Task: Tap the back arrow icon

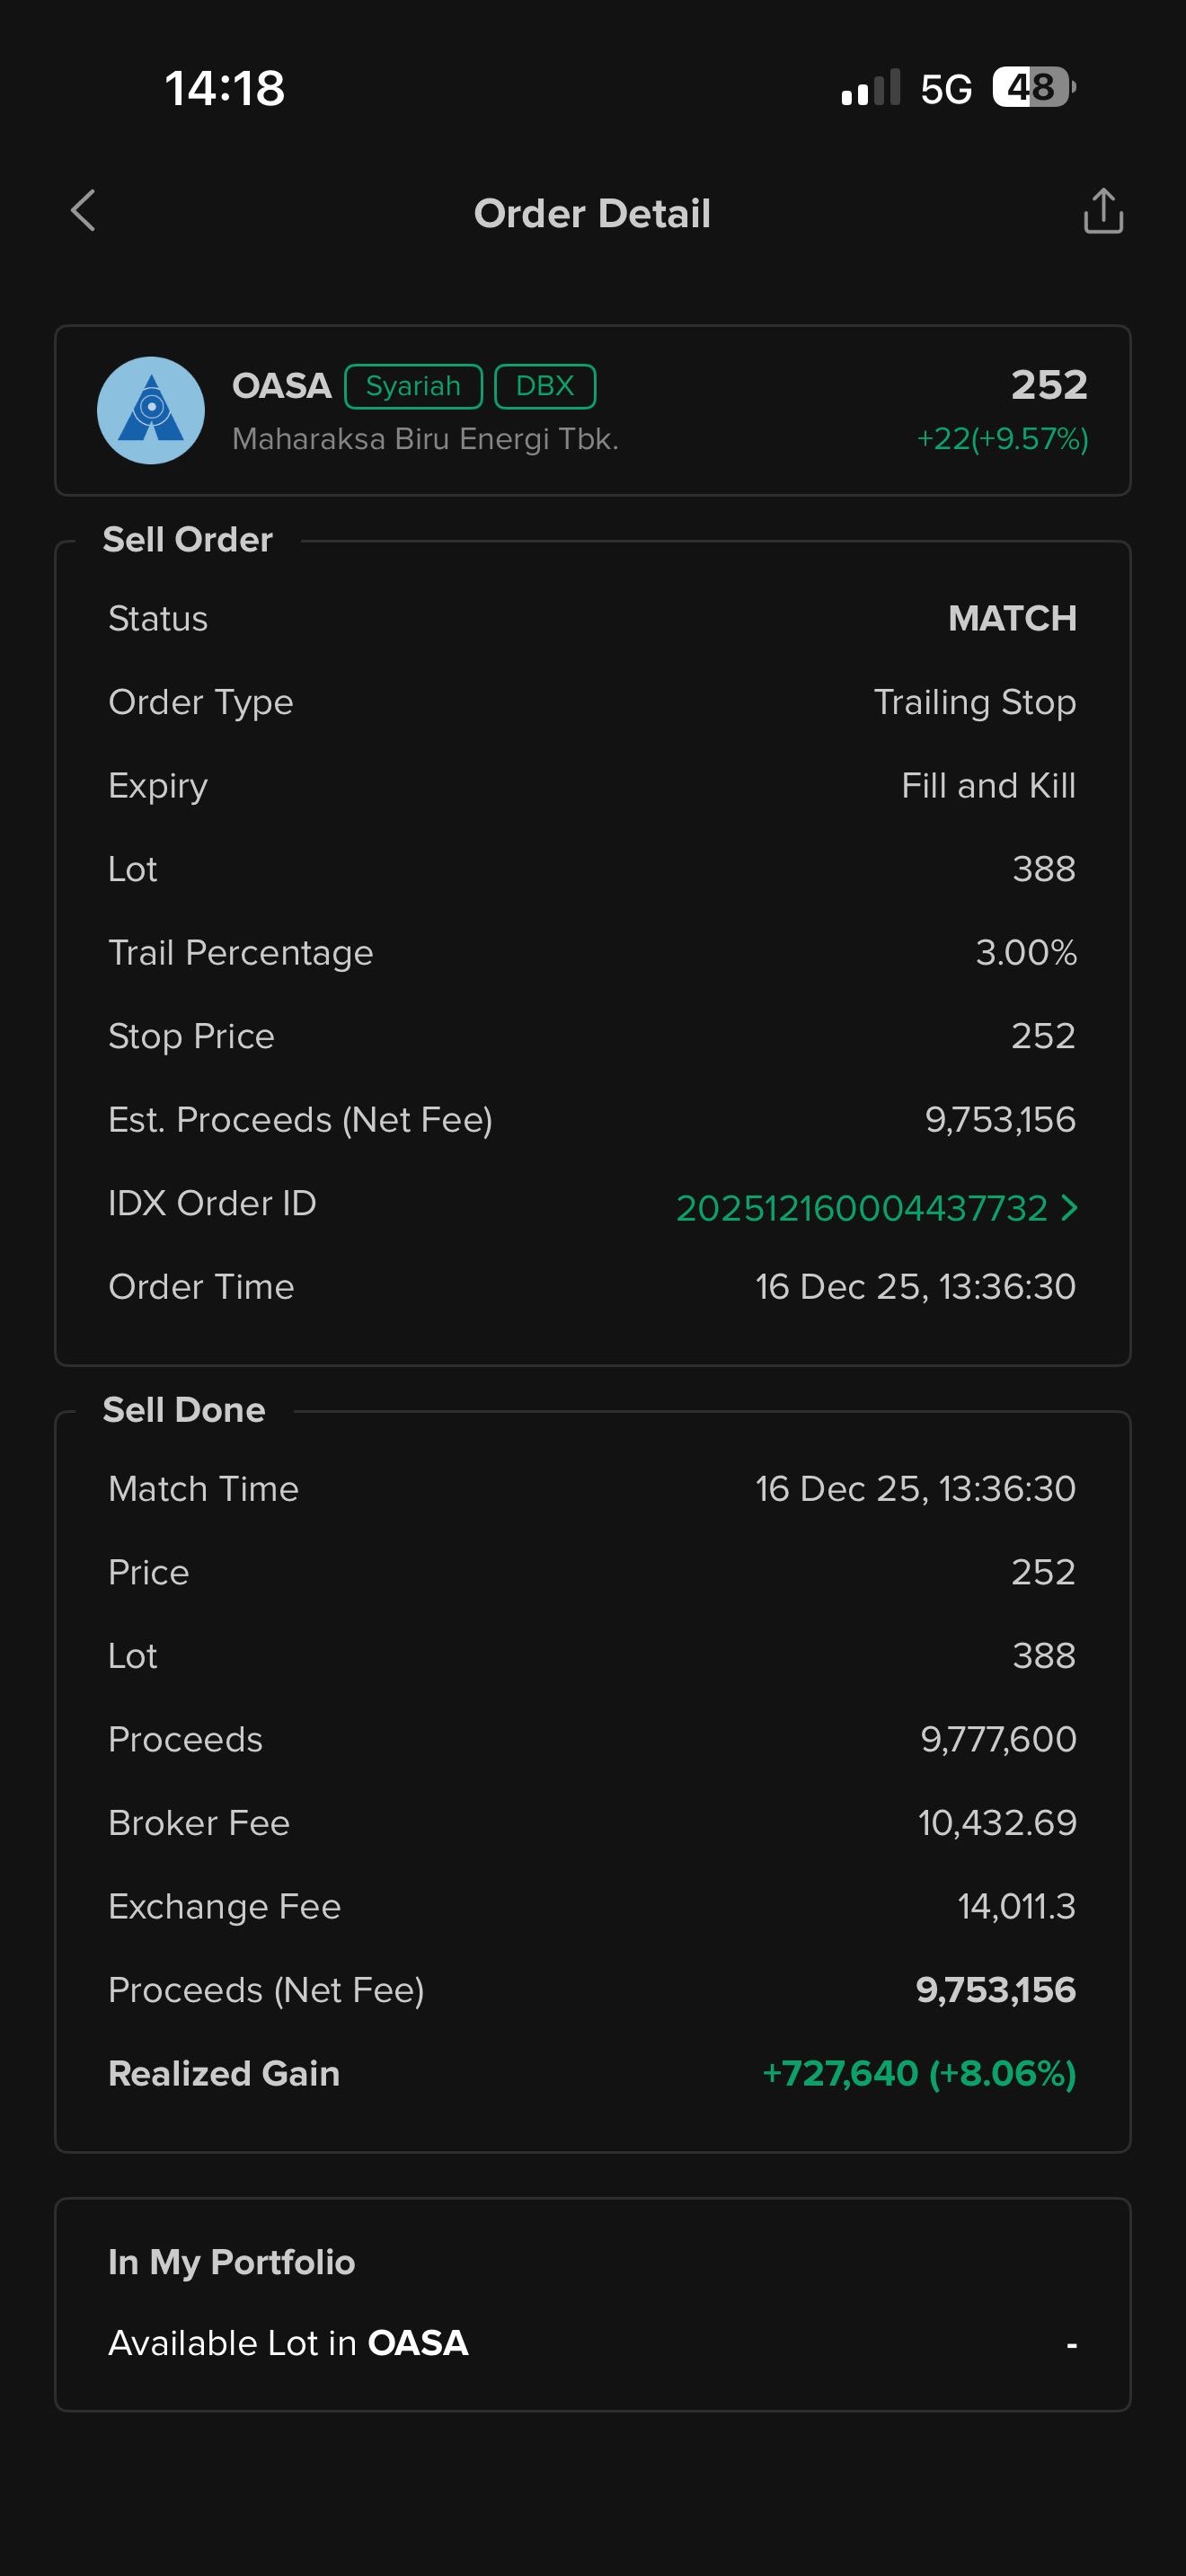Action: click(84, 211)
